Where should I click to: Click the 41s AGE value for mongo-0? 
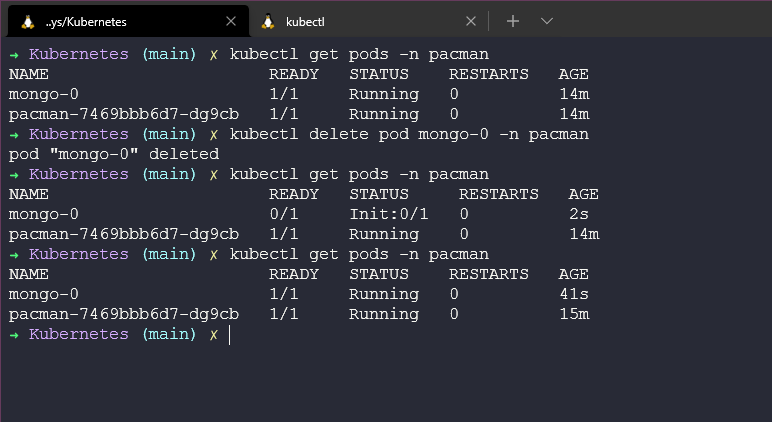[x=573, y=294]
